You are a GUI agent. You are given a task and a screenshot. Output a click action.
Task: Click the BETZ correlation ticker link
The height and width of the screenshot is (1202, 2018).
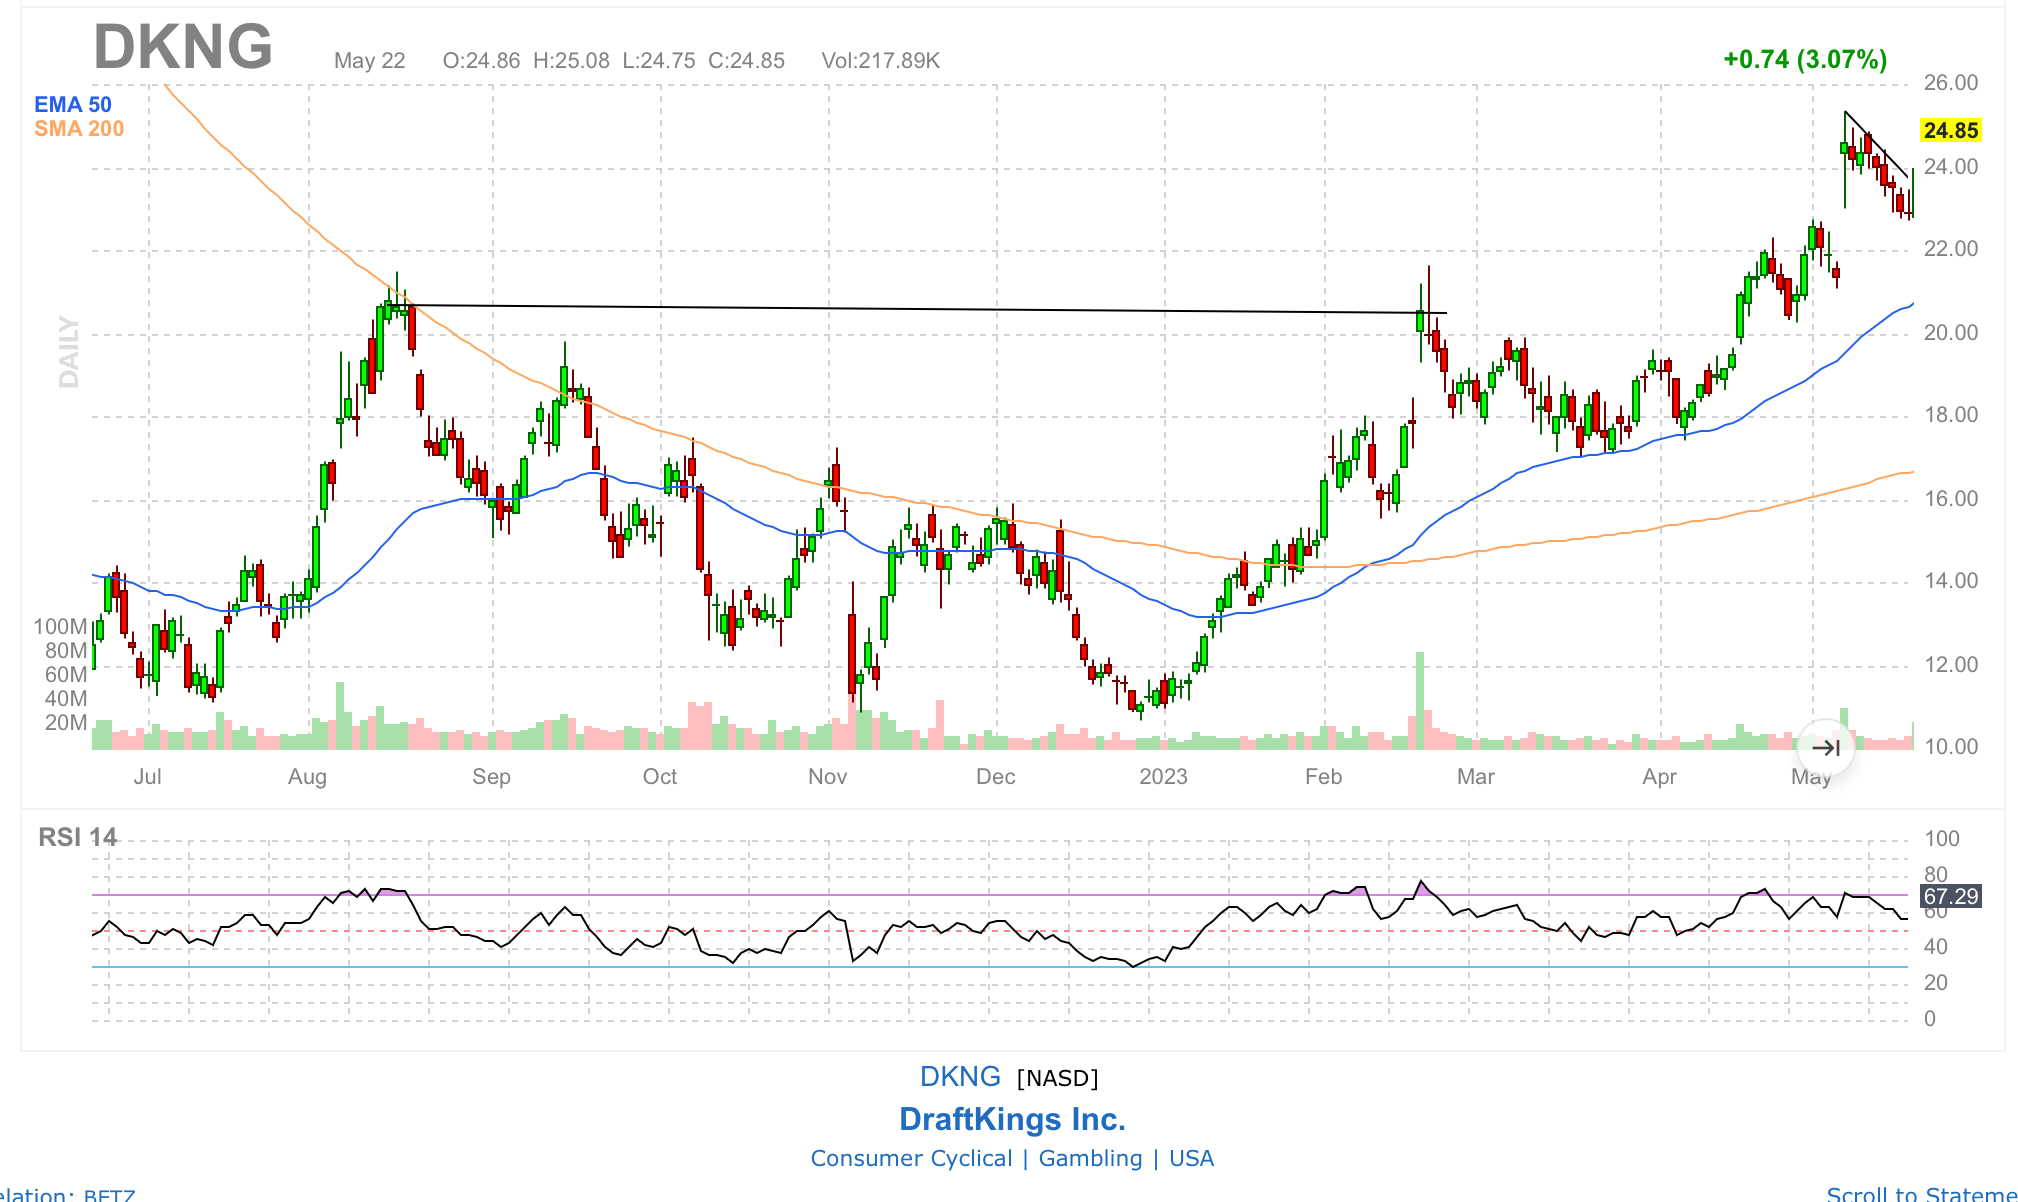pyautogui.click(x=107, y=1195)
